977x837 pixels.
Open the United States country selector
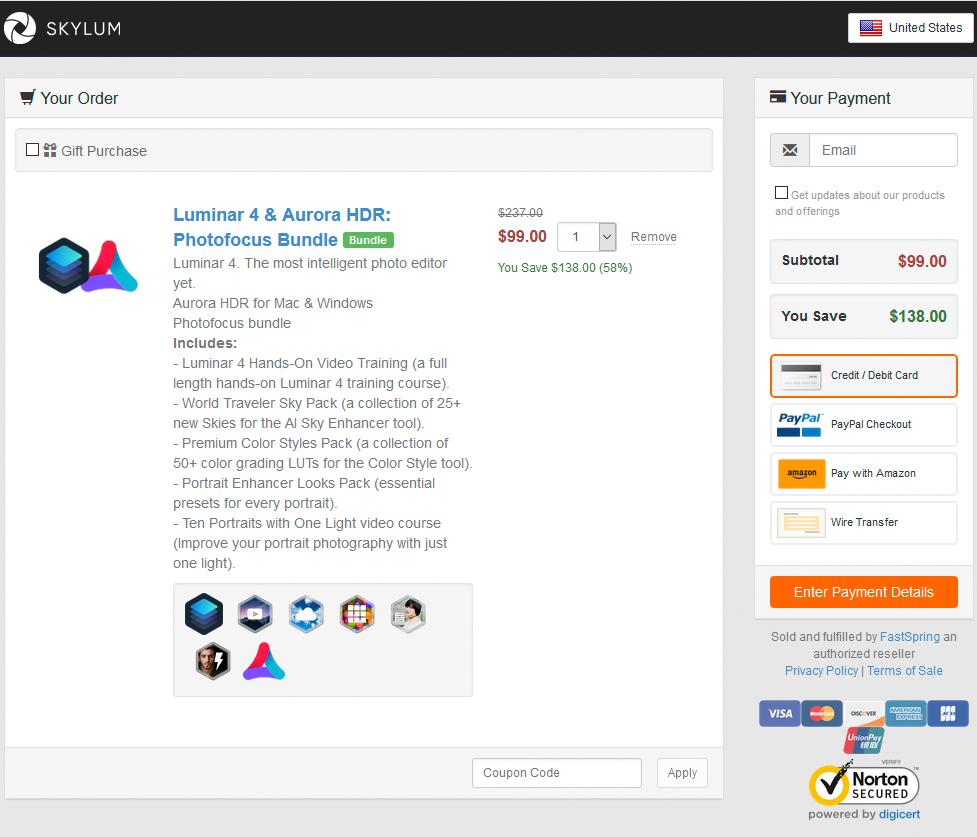(910, 28)
